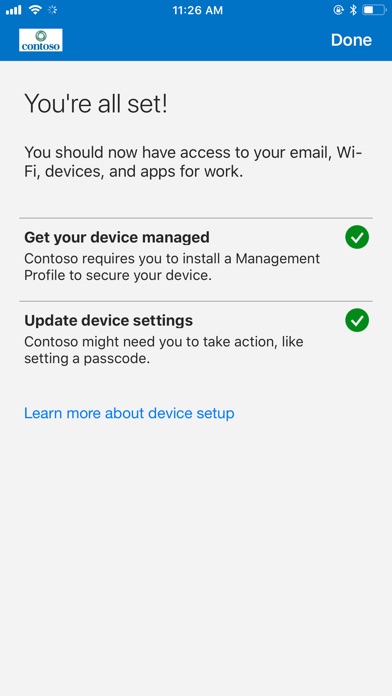Tap green checkmark beside Update device settings
The image size is (392, 696).
pos(357,320)
